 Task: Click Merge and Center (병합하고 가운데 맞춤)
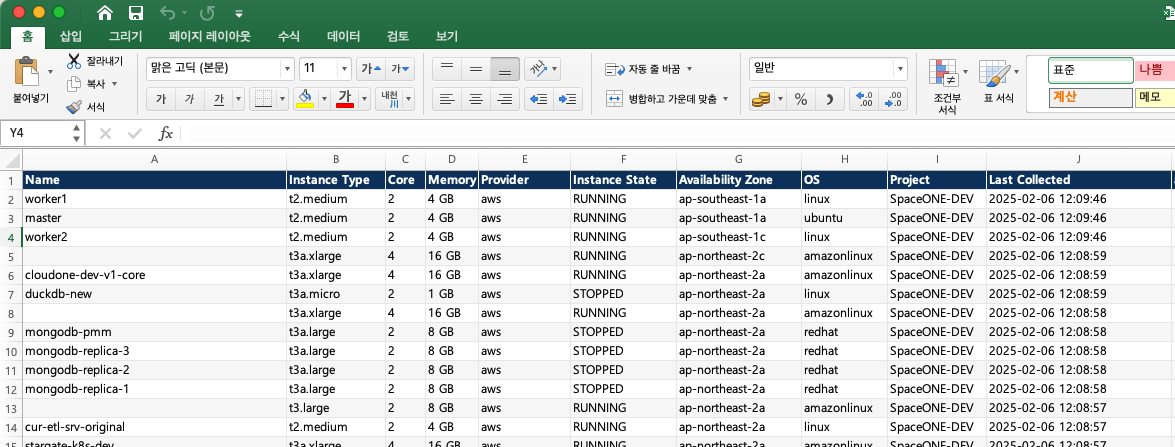coord(667,99)
